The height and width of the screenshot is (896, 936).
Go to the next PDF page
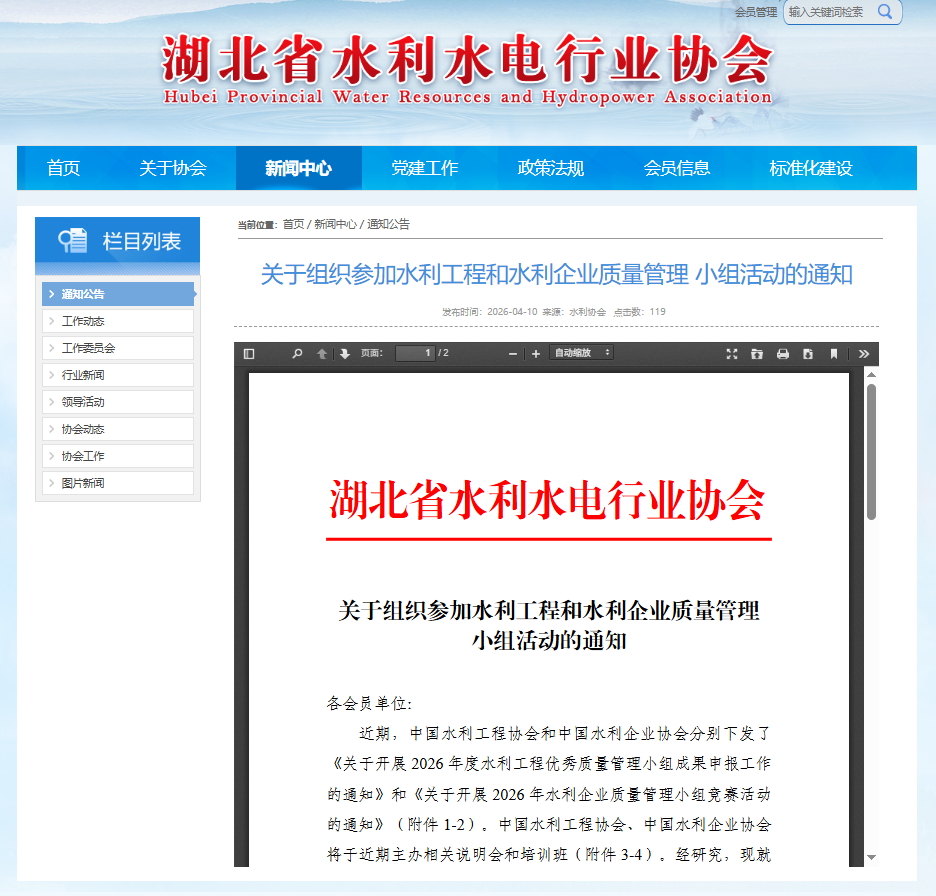click(x=345, y=353)
